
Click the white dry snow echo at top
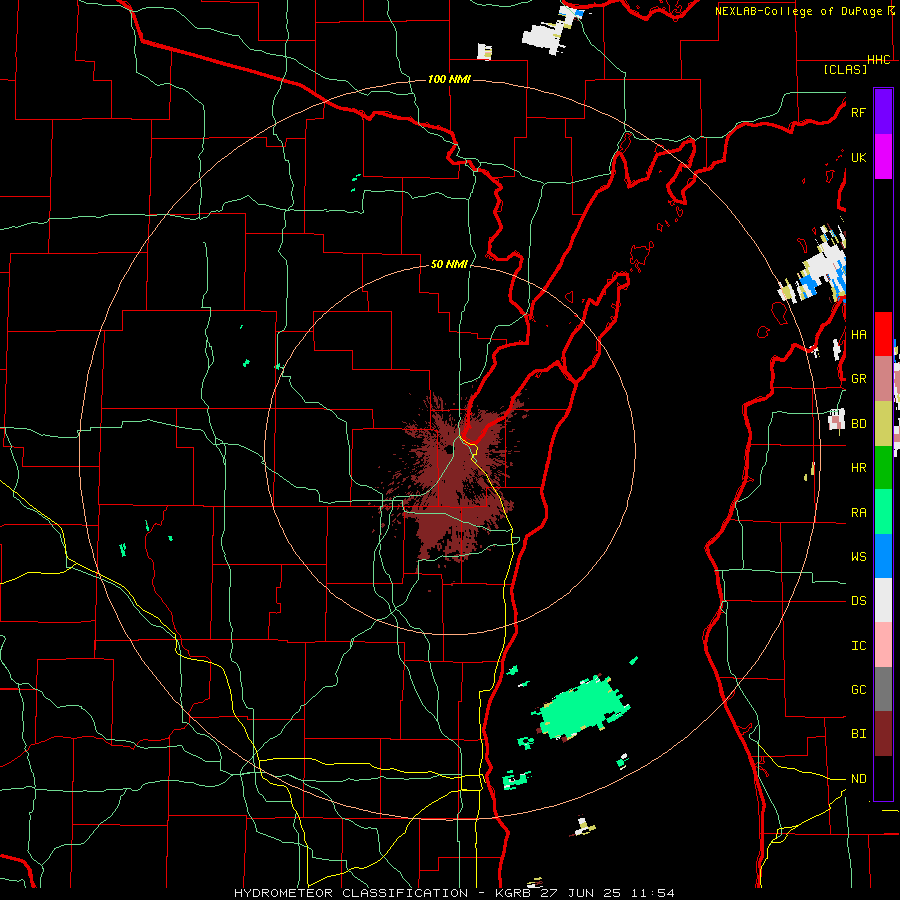(545, 36)
